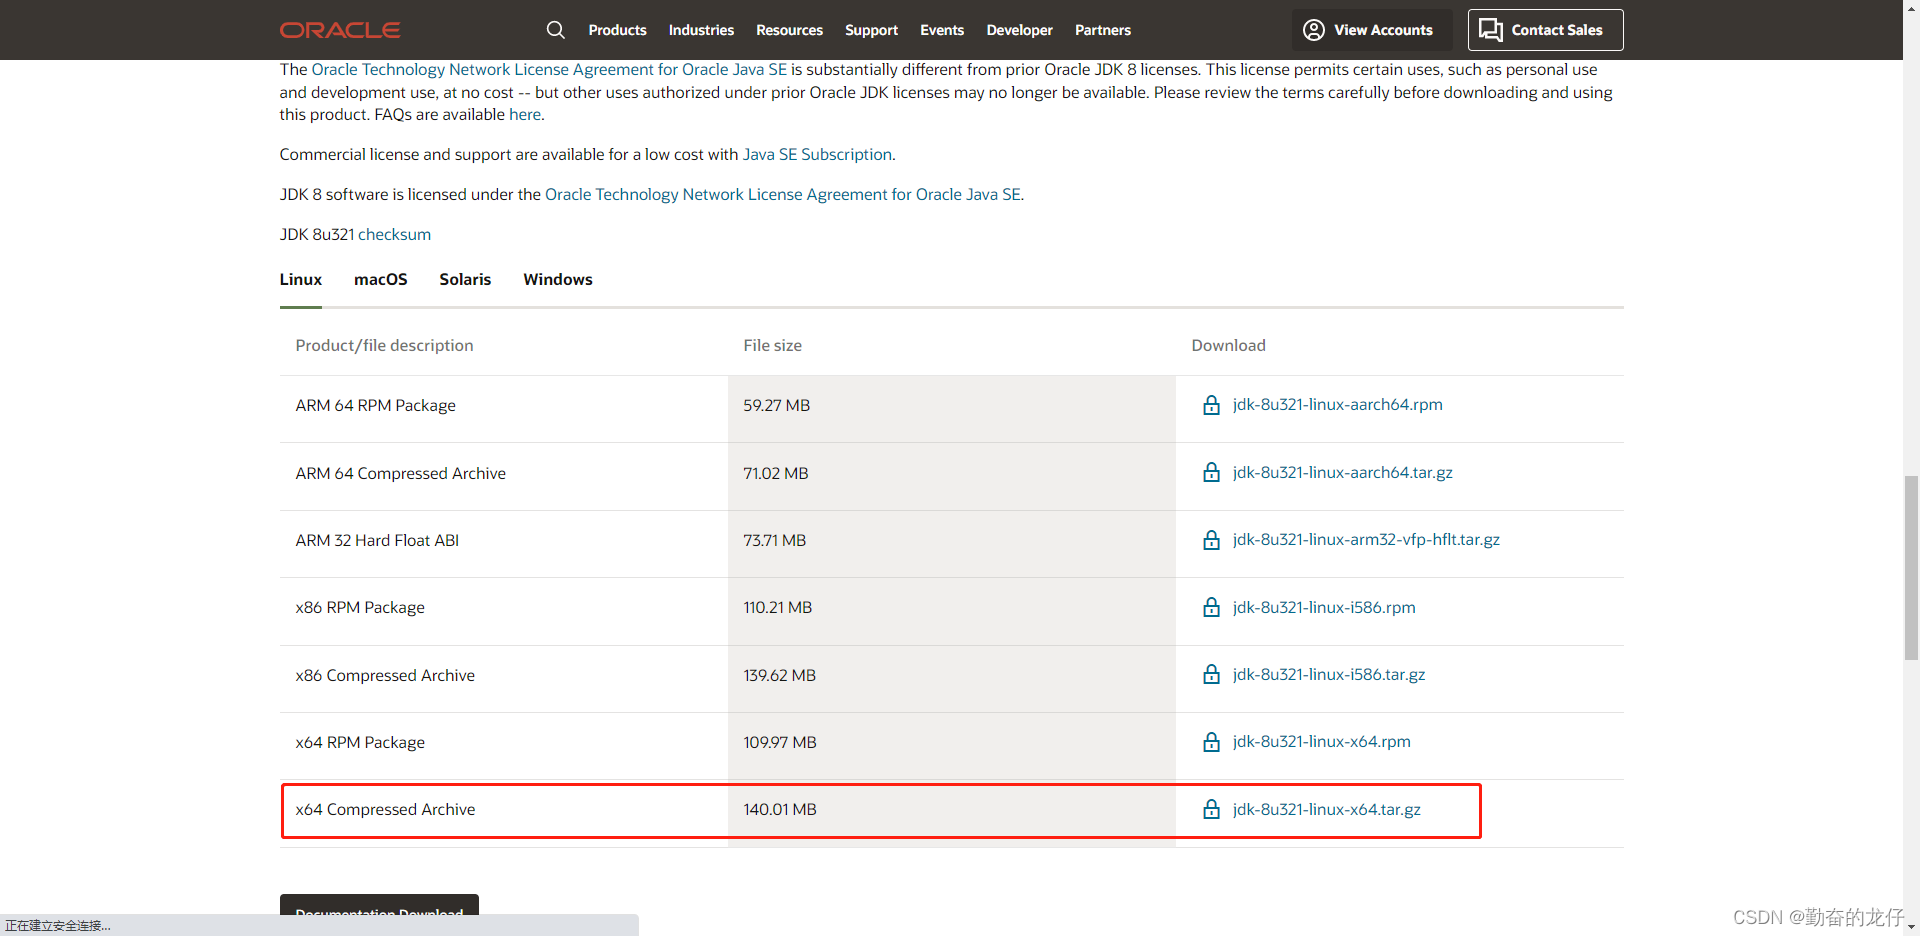
Task: Open the JDK 8u321 checksum link
Action: point(394,234)
